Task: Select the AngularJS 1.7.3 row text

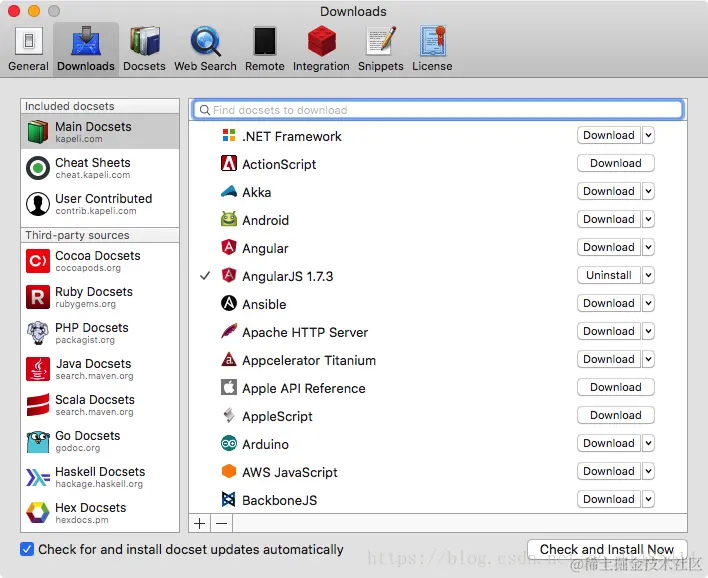Action: click(288, 276)
